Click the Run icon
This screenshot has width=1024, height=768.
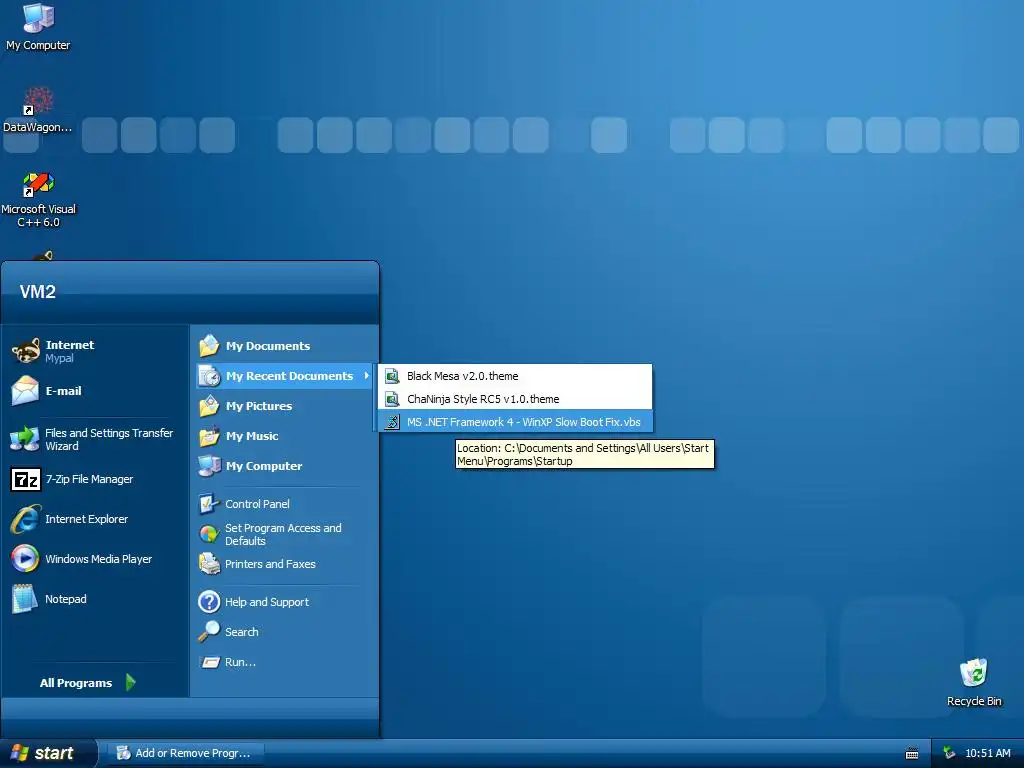[210, 662]
